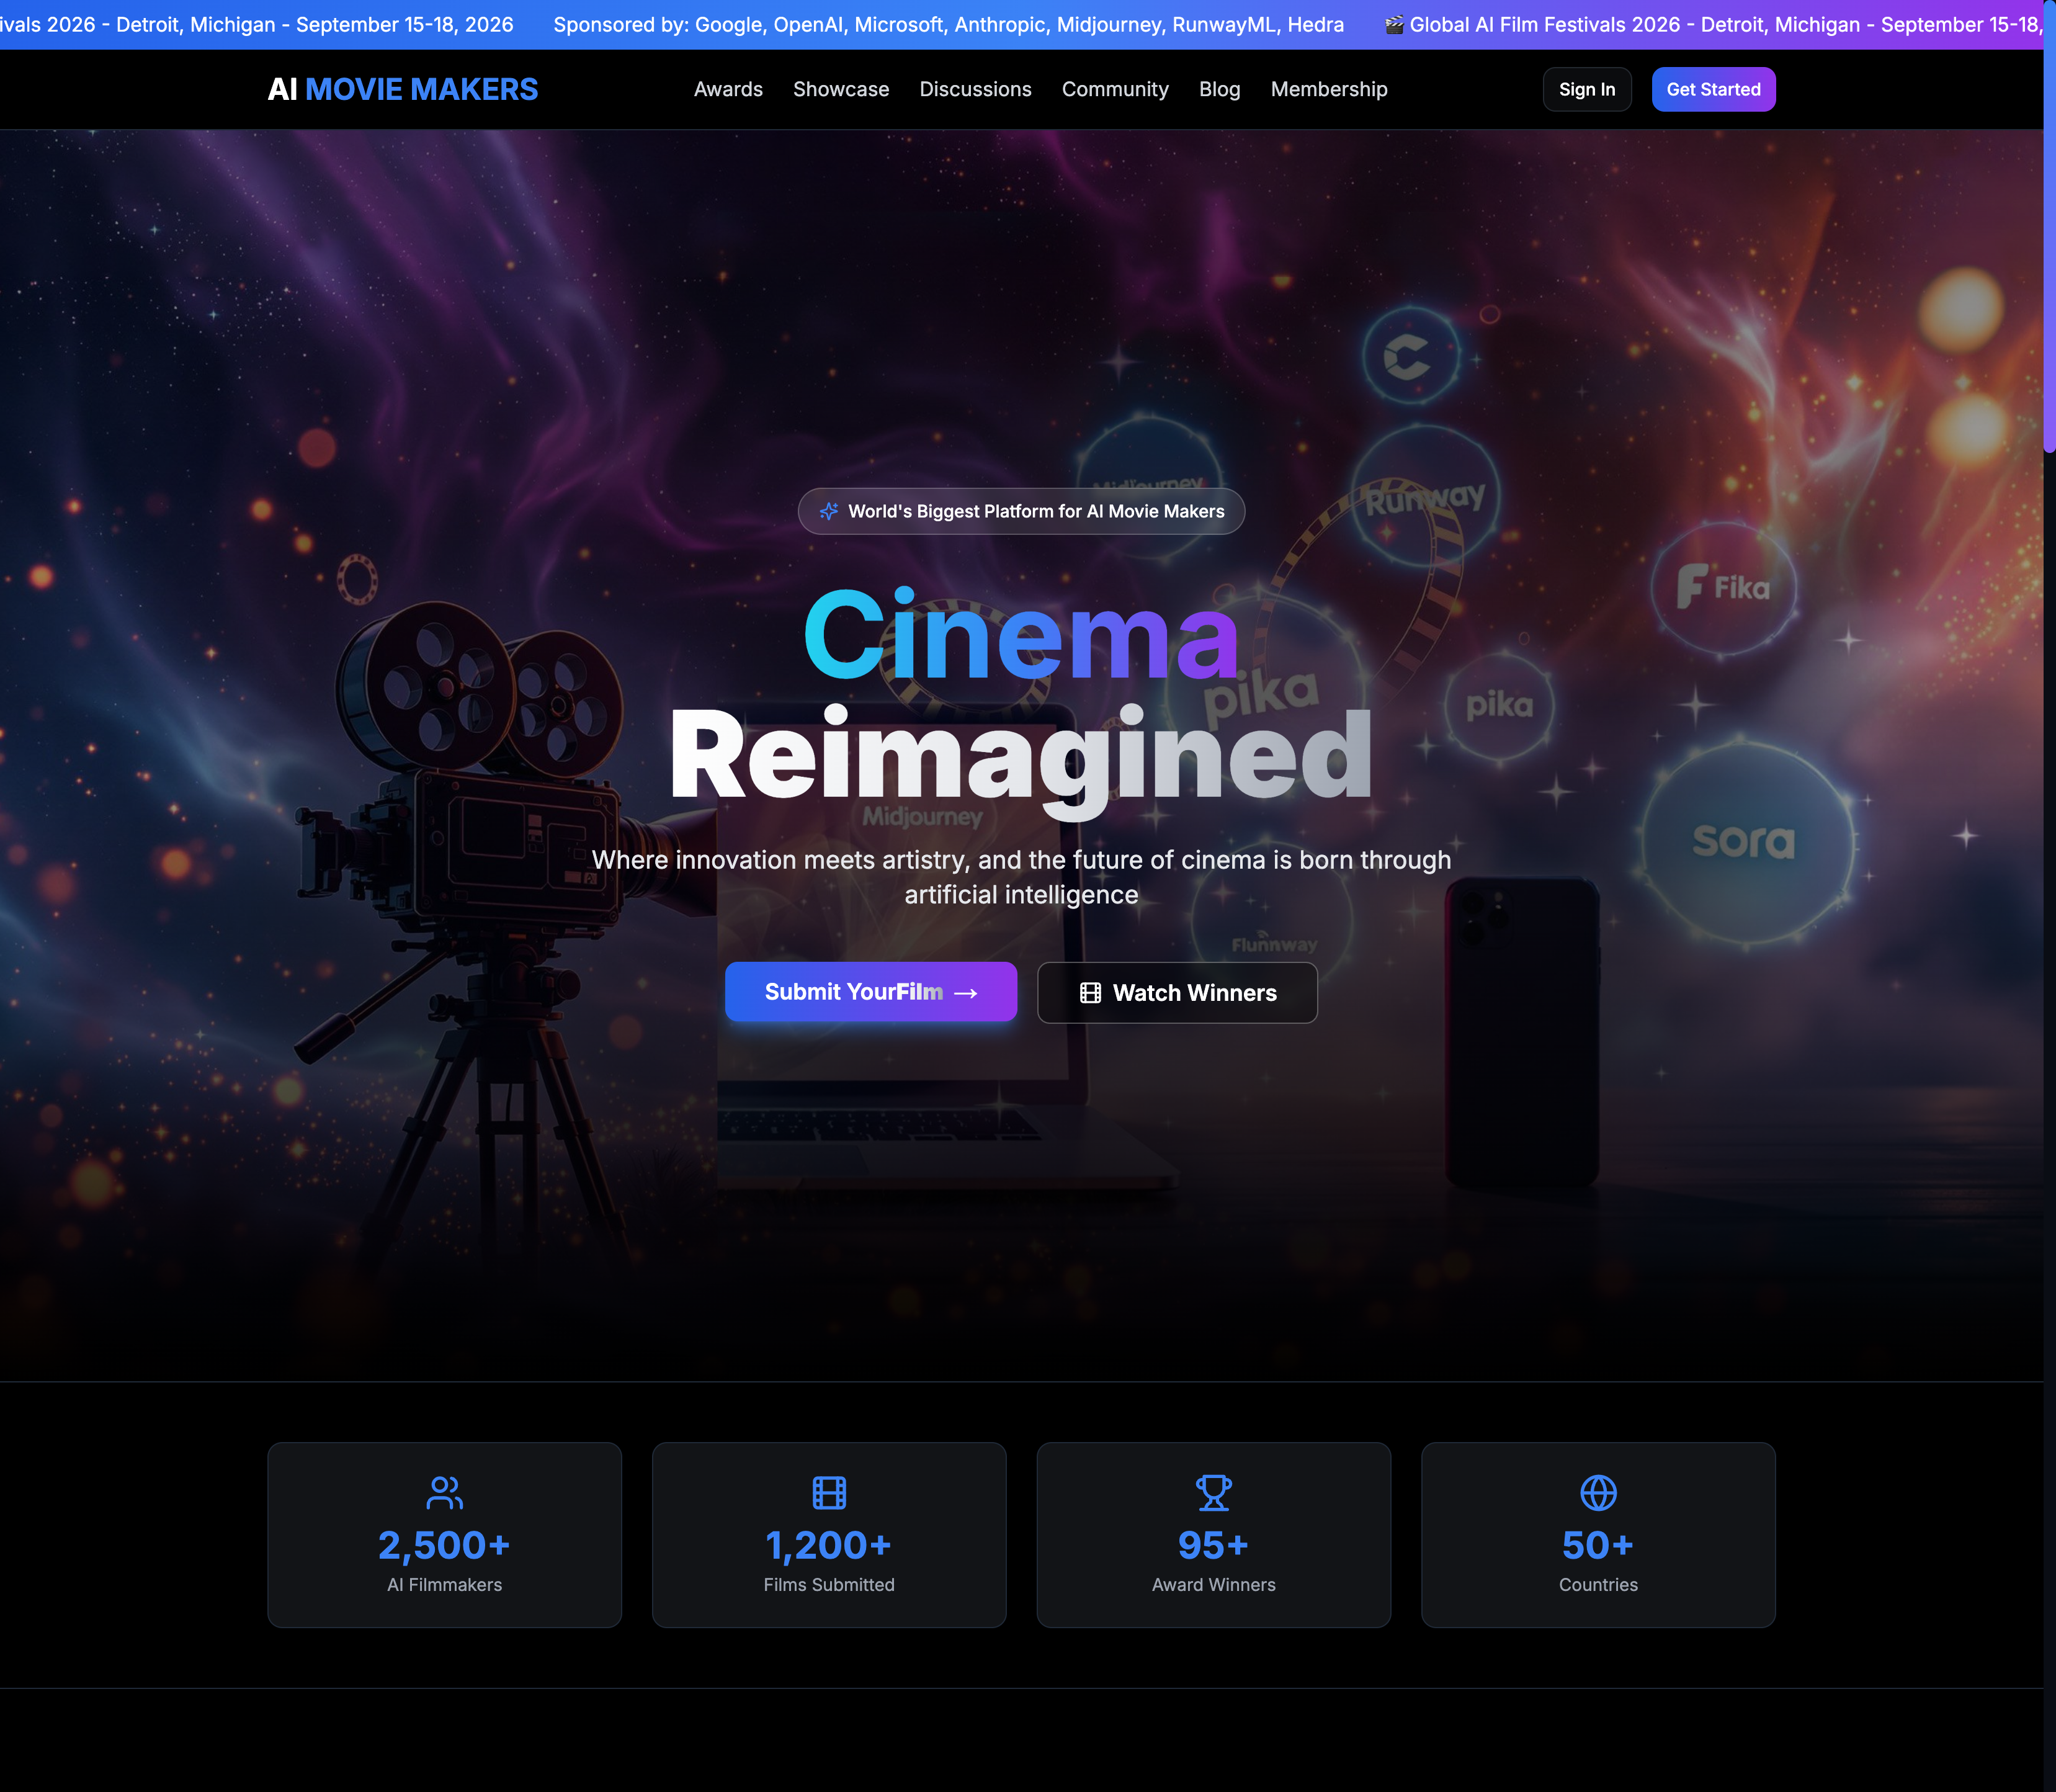Click the AI MOVIE MAKERS logo
This screenshot has width=2056, height=1792.
click(402, 89)
